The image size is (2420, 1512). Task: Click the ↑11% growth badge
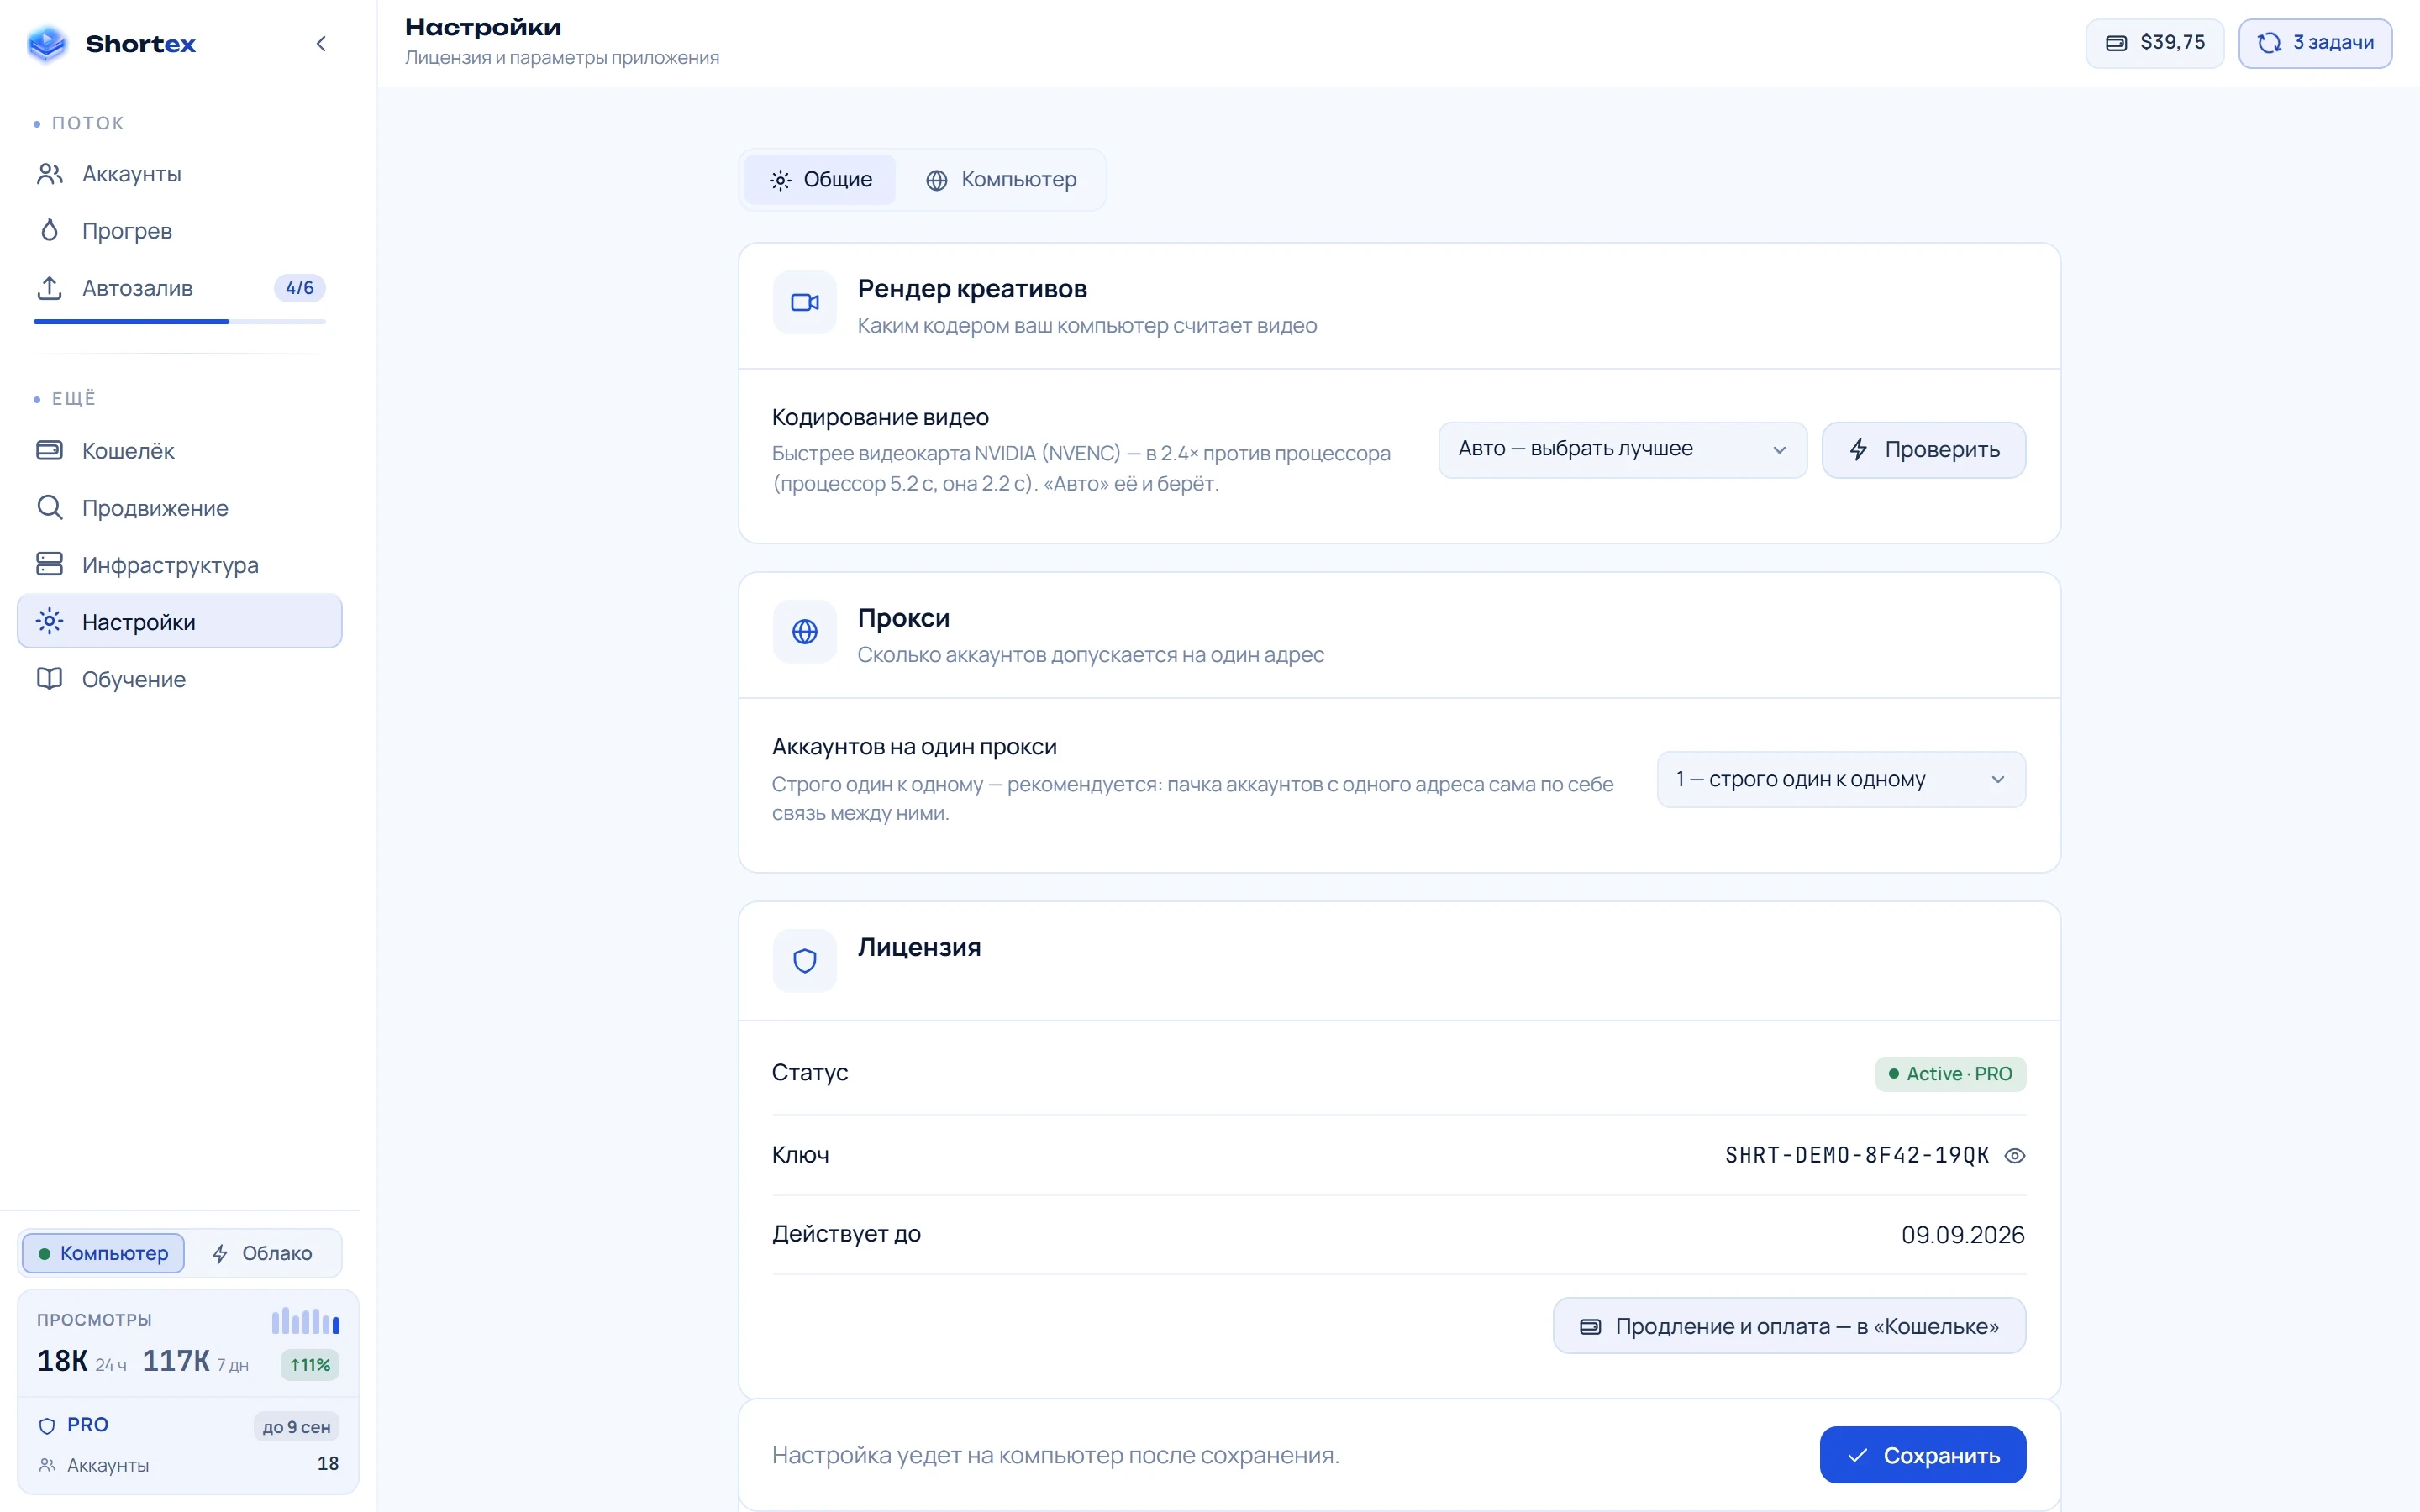310,1365
